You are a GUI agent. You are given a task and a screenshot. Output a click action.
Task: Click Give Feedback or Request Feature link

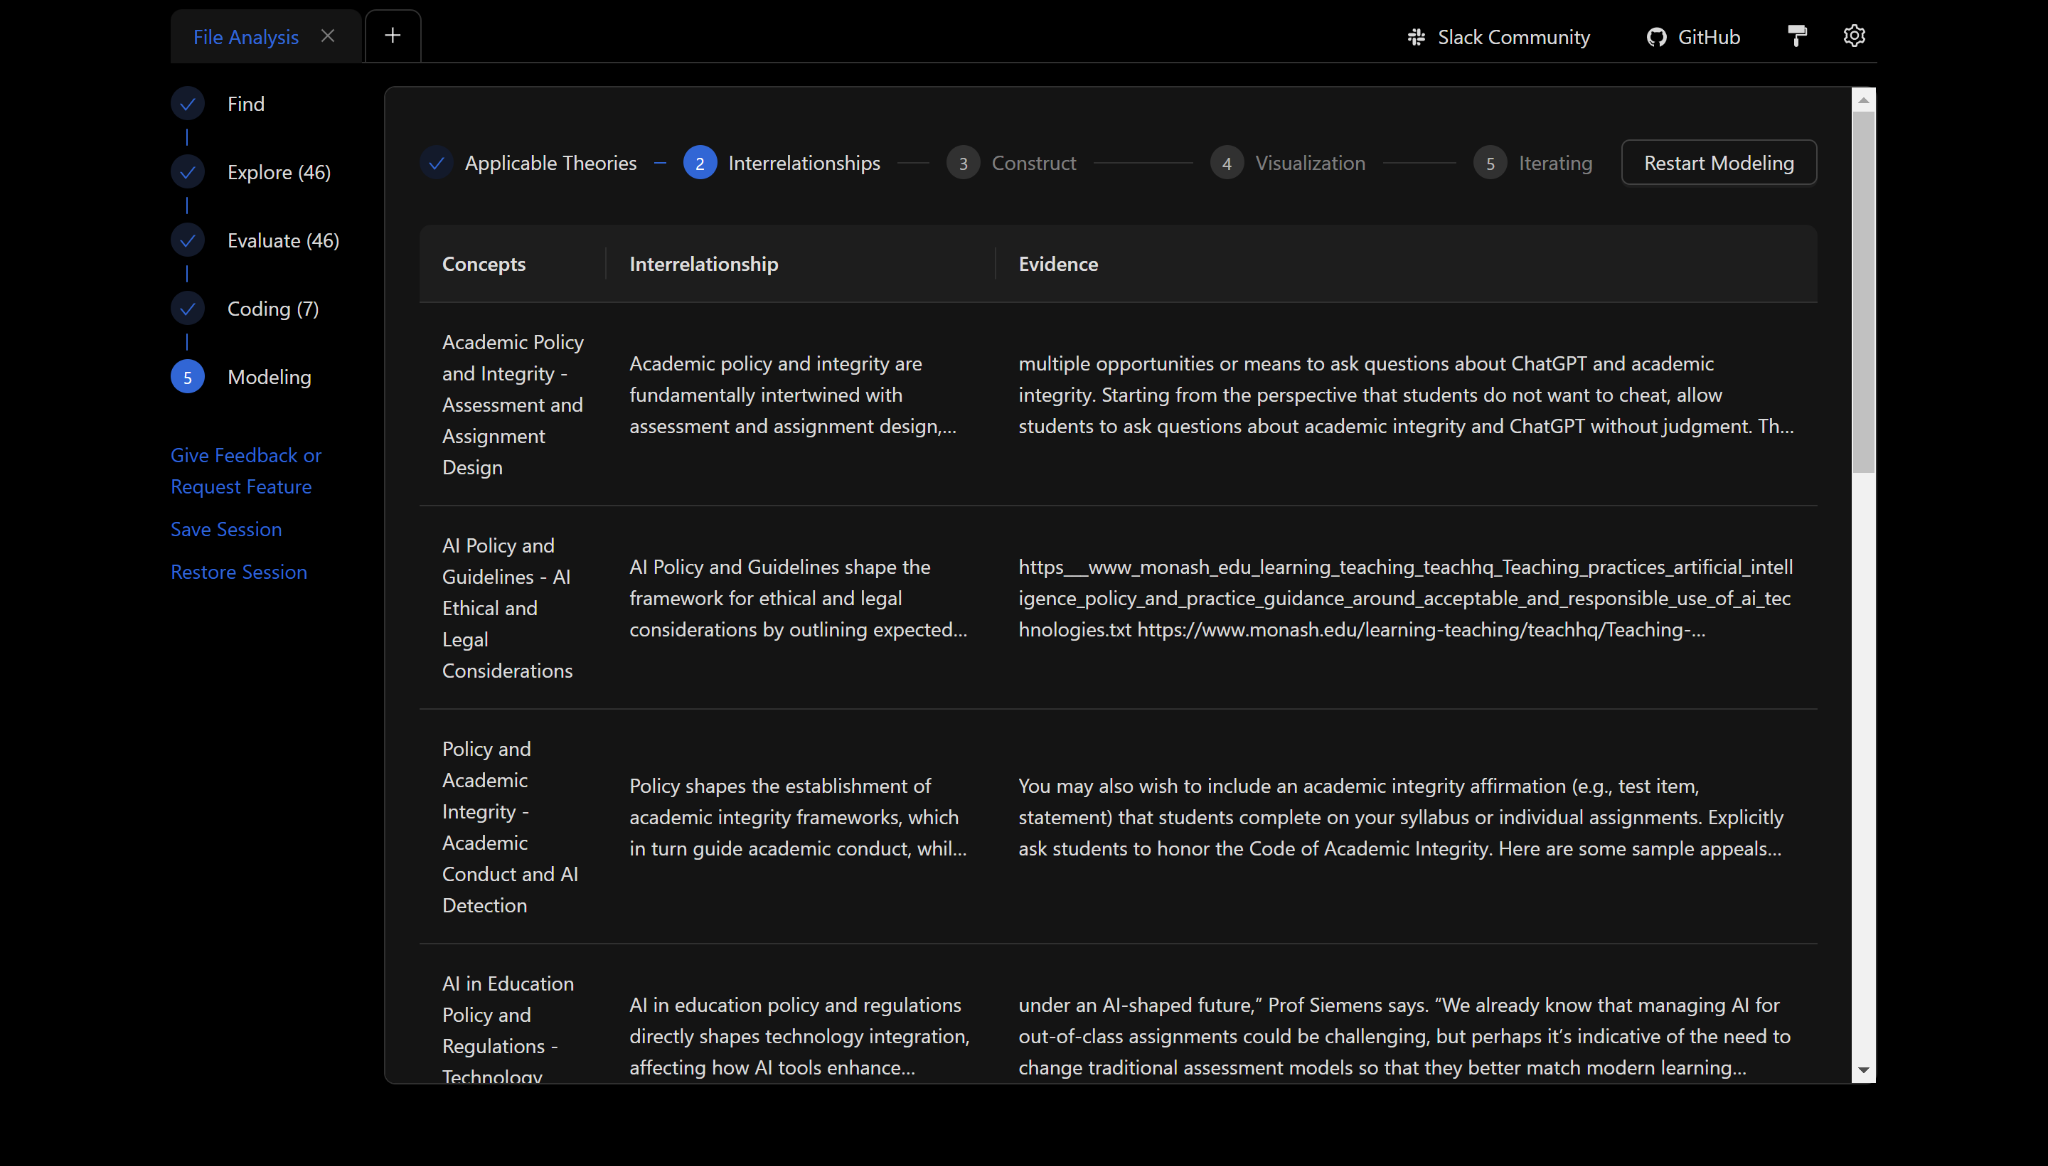click(246, 471)
